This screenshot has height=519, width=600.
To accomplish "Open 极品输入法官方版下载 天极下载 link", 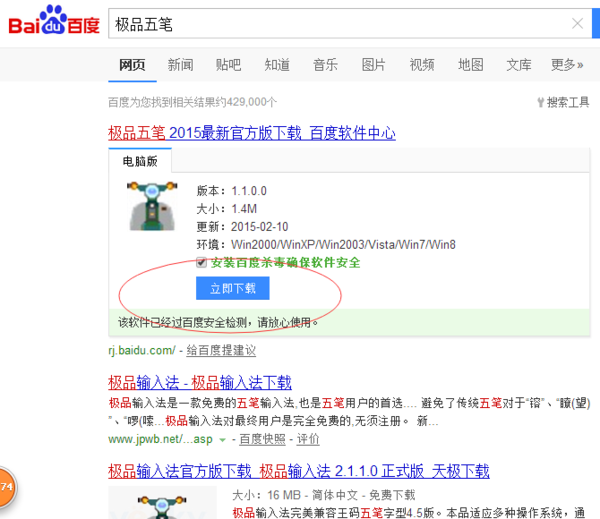I will click(298, 471).
